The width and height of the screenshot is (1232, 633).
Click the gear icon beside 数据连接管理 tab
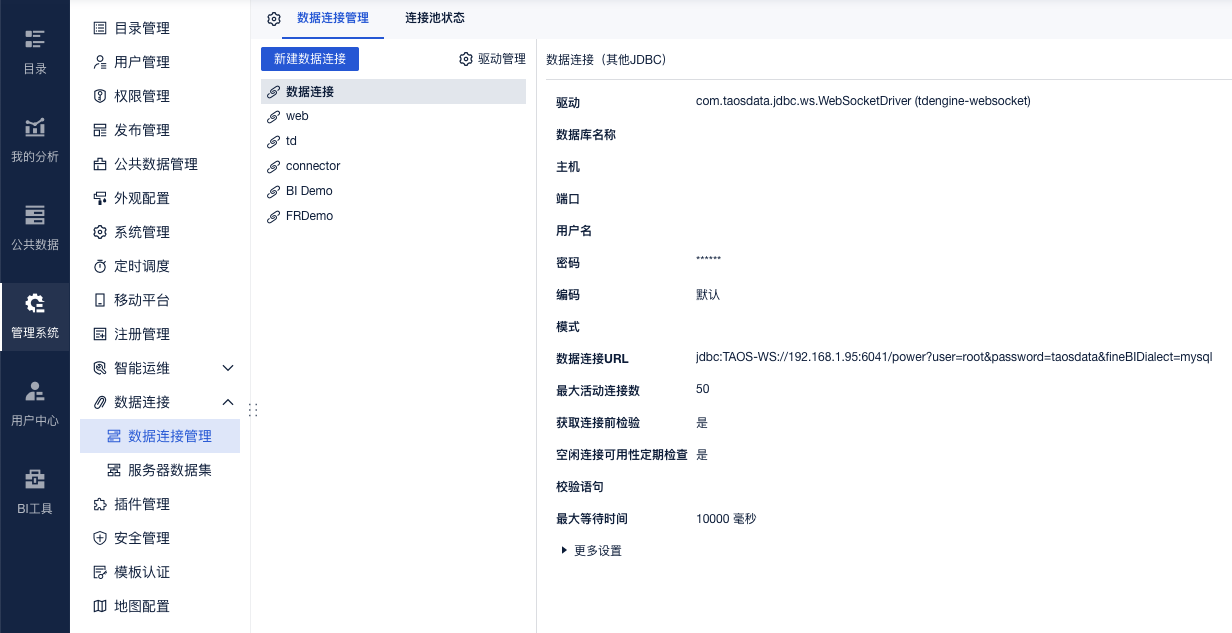[274, 19]
